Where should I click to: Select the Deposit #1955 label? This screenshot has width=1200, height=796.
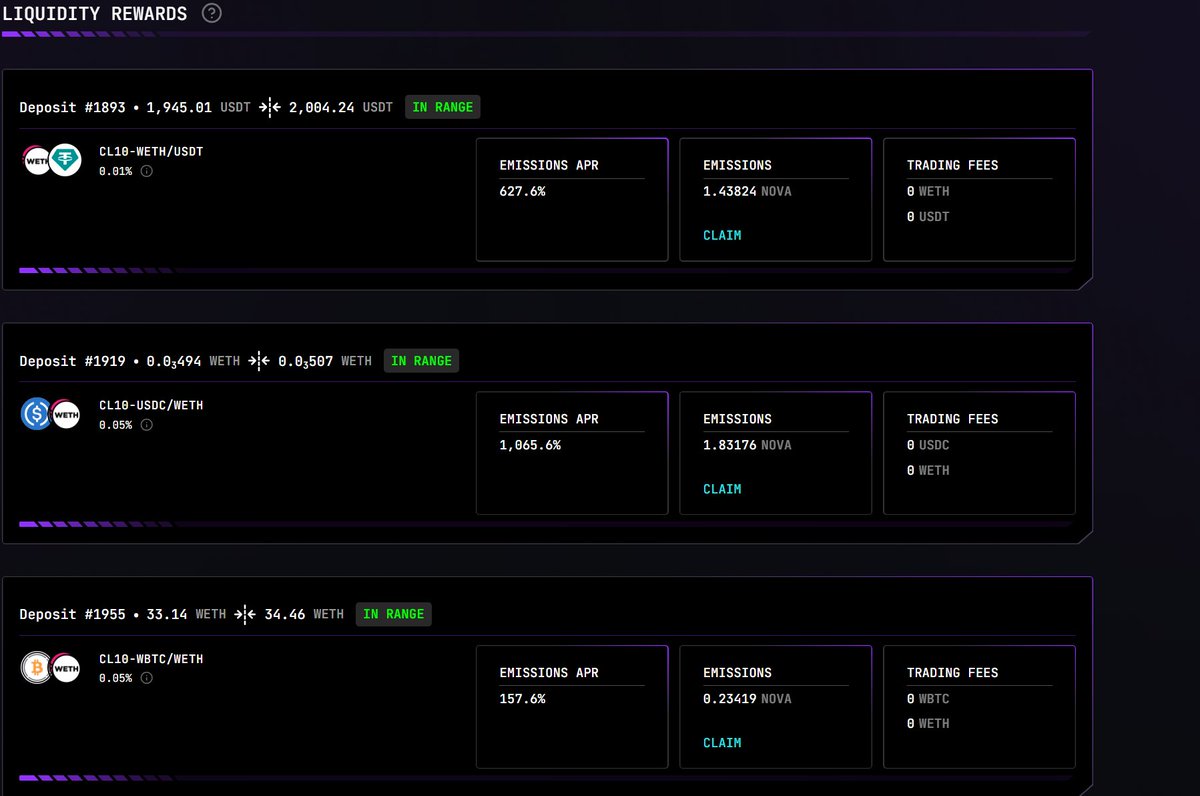73,614
